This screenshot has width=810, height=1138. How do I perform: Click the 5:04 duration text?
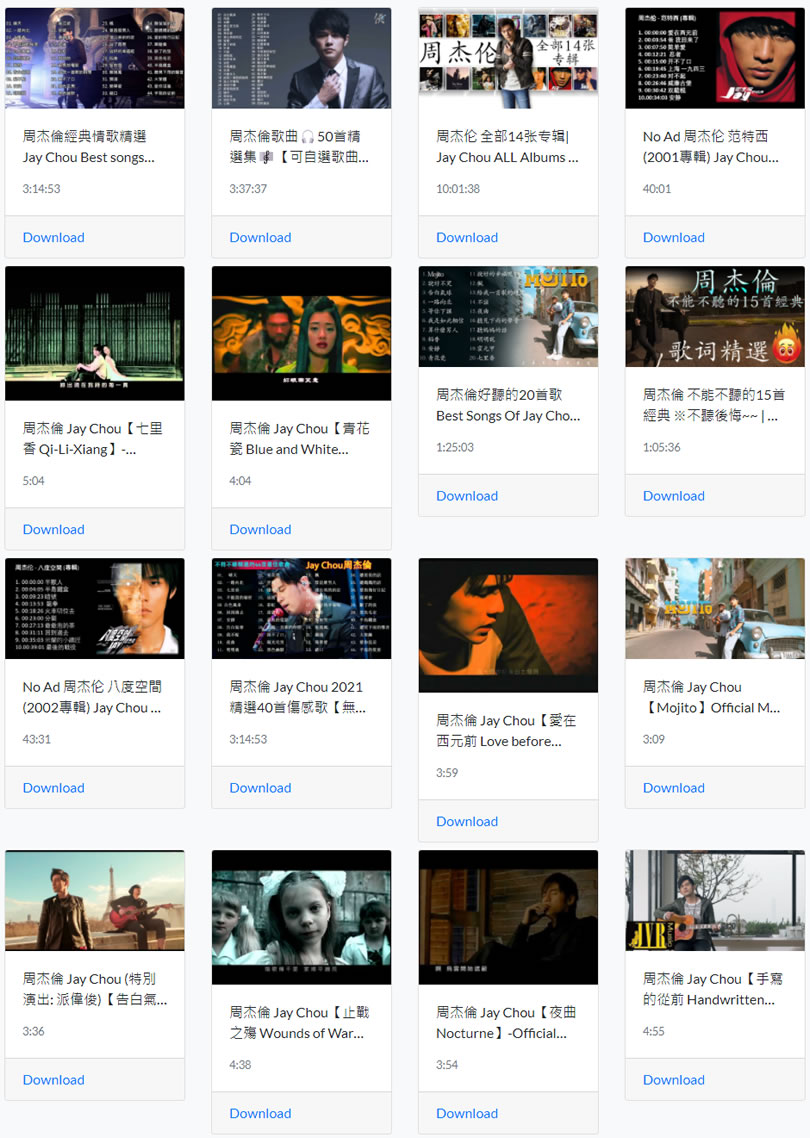pyautogui.click(x=33, y=480)
